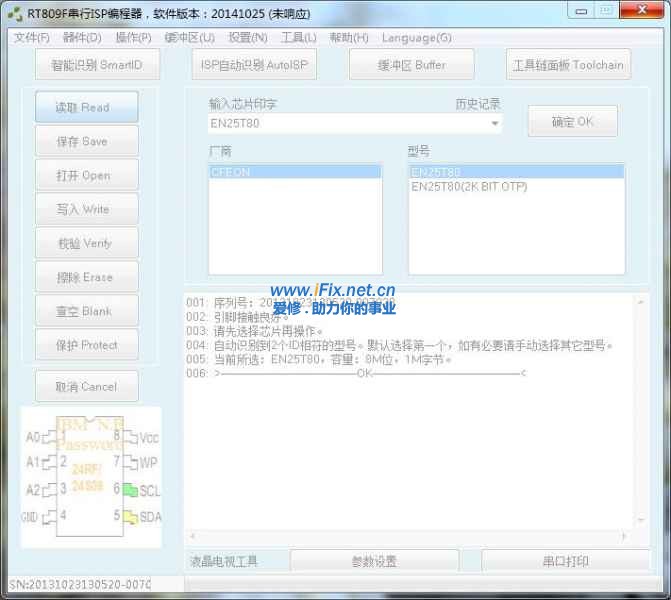Click the chip pinout diagram image
This screenshot has height=600, width=671.
91,477
